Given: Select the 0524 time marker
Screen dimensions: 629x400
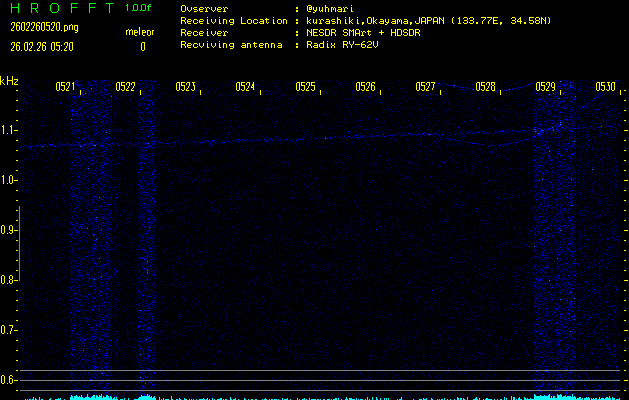Looking at the screenshot, I should click(x=245, y=87).
